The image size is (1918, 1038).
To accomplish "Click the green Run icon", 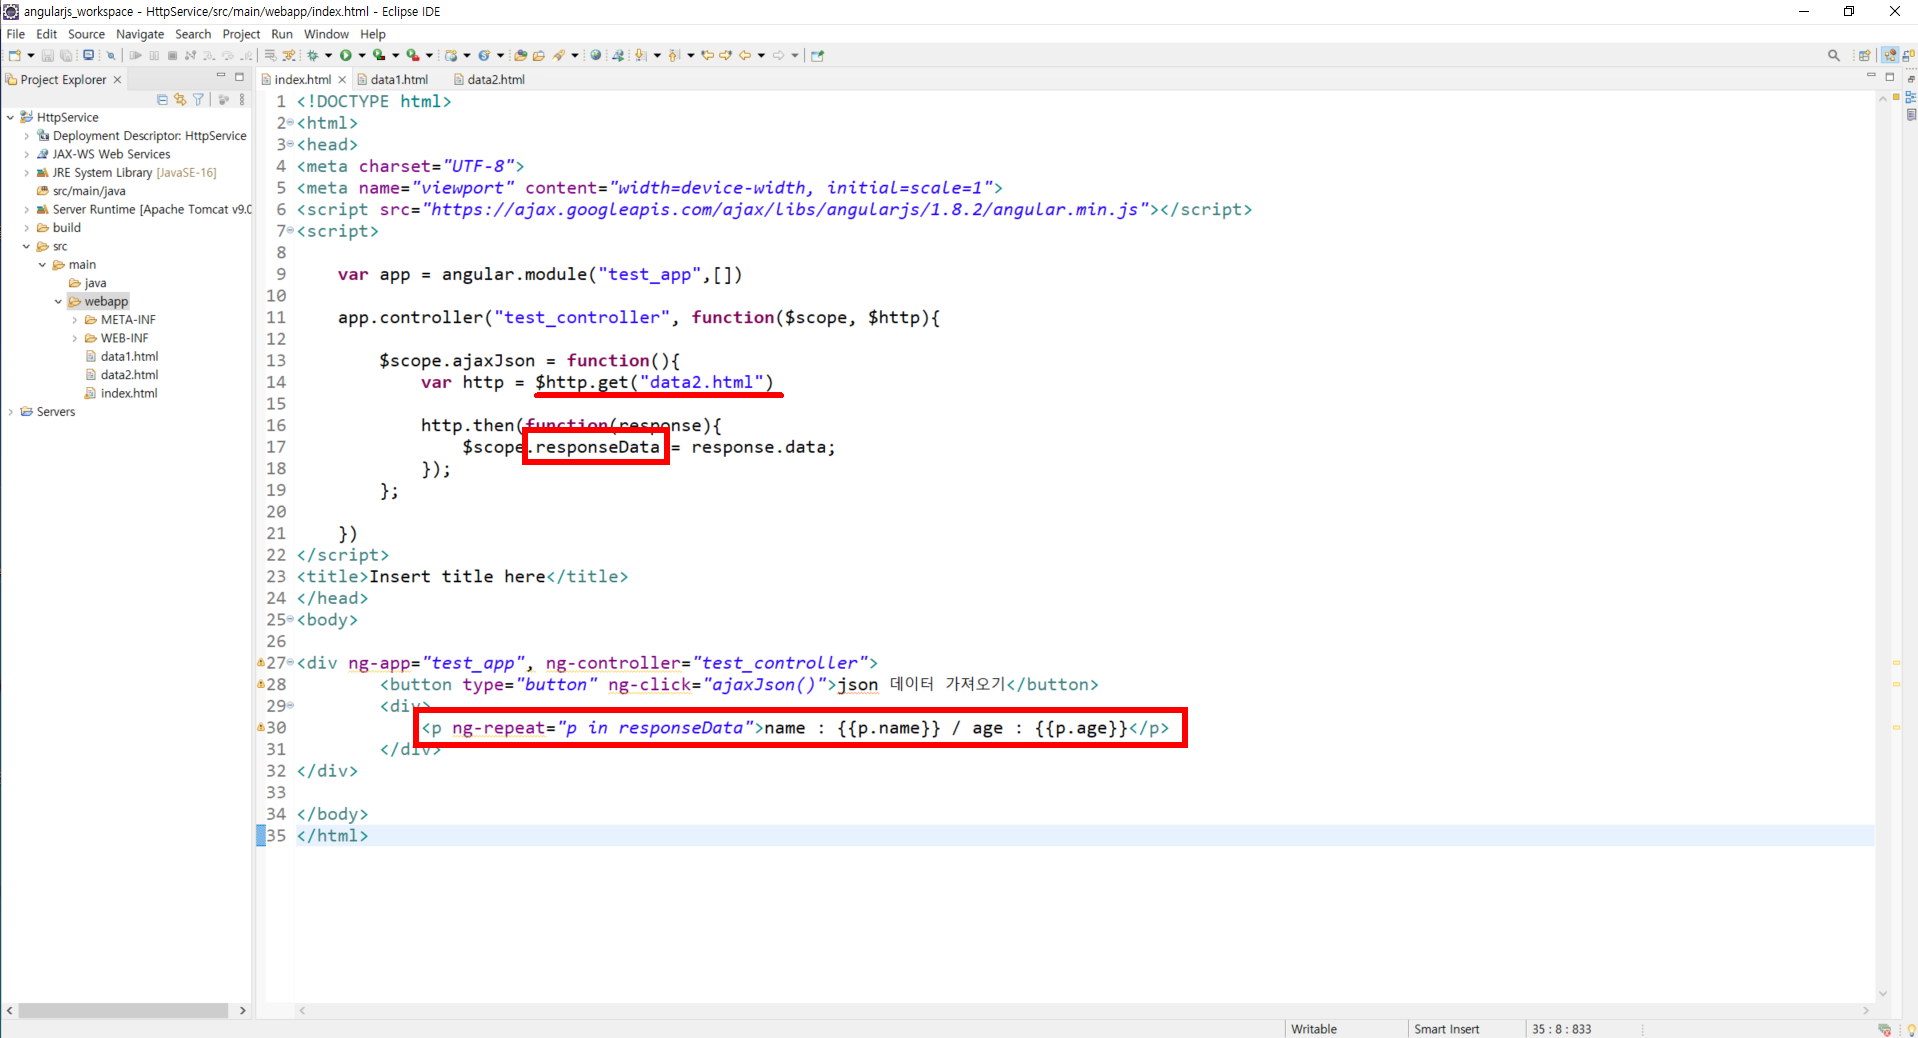I will (345, 55).
